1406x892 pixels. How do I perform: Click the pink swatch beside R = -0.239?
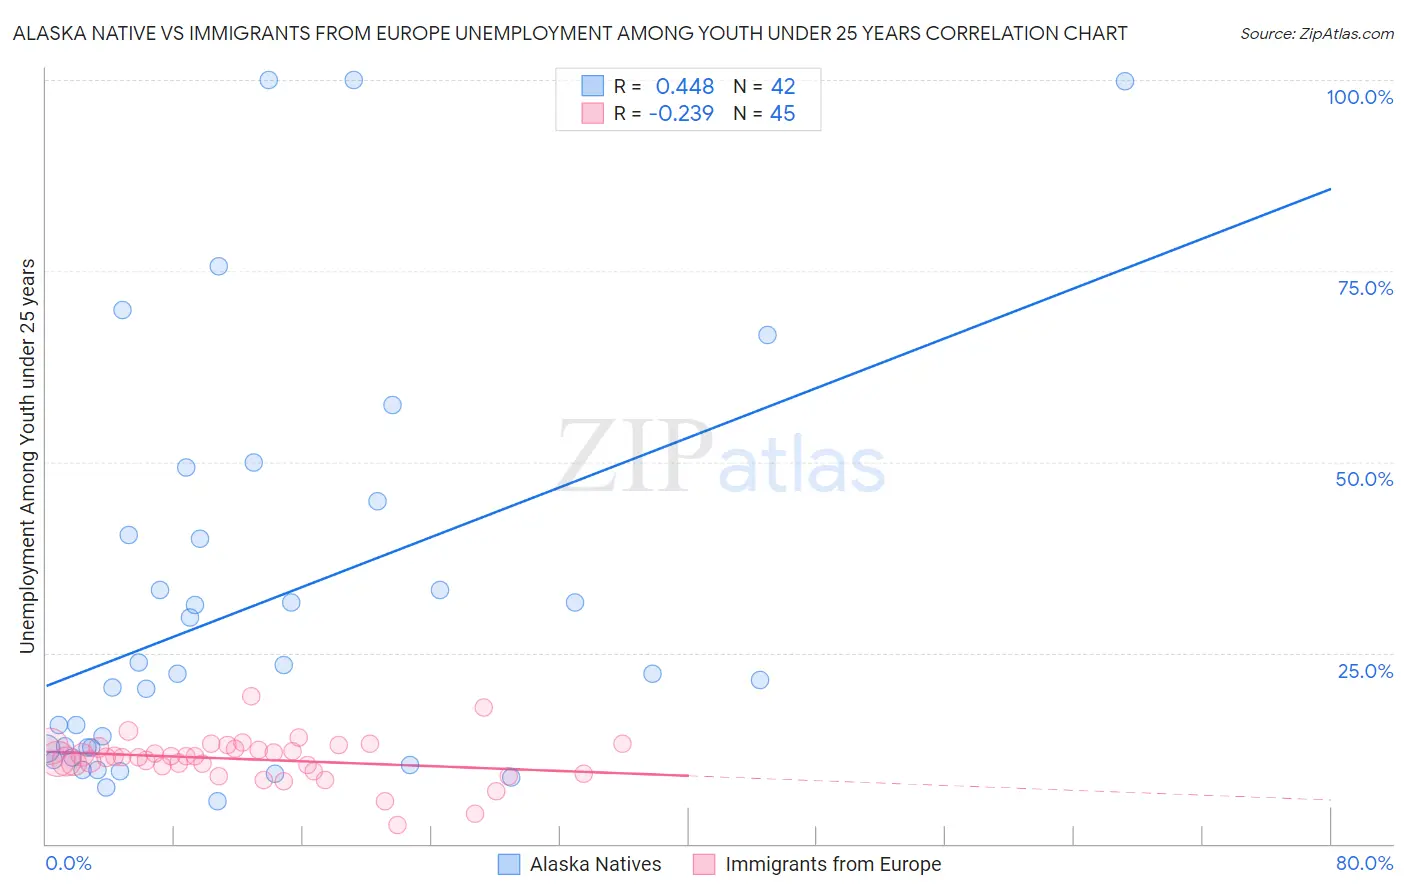click(593, 113)
